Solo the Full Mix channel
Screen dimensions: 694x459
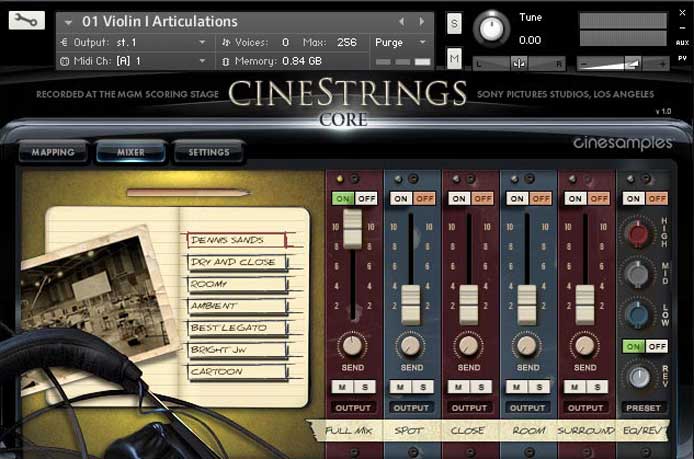tap(365, 387)
